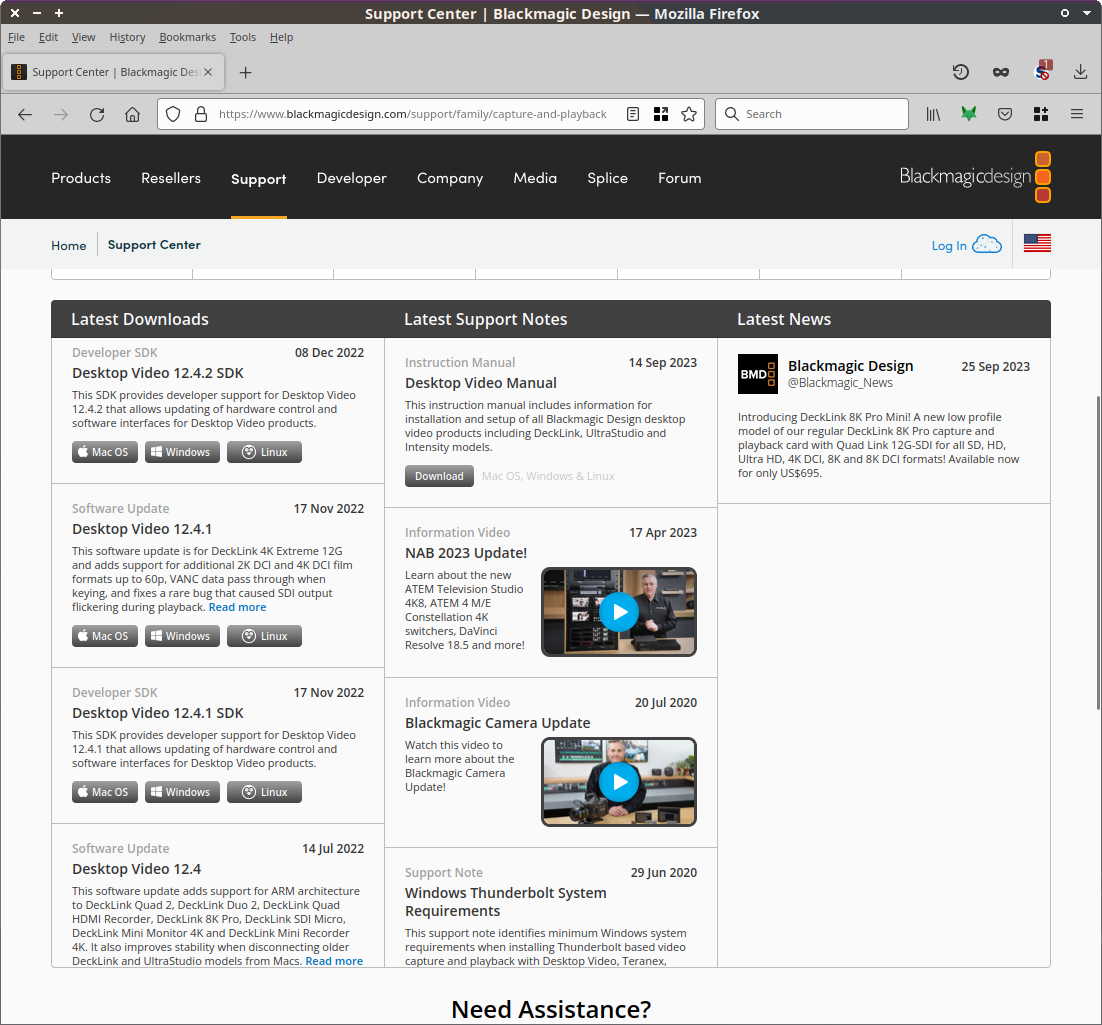Bookmark this page with the star icon
The width and height of the screenshot is (1102, 1025).
pyautogui.click(x=688, y=114)
